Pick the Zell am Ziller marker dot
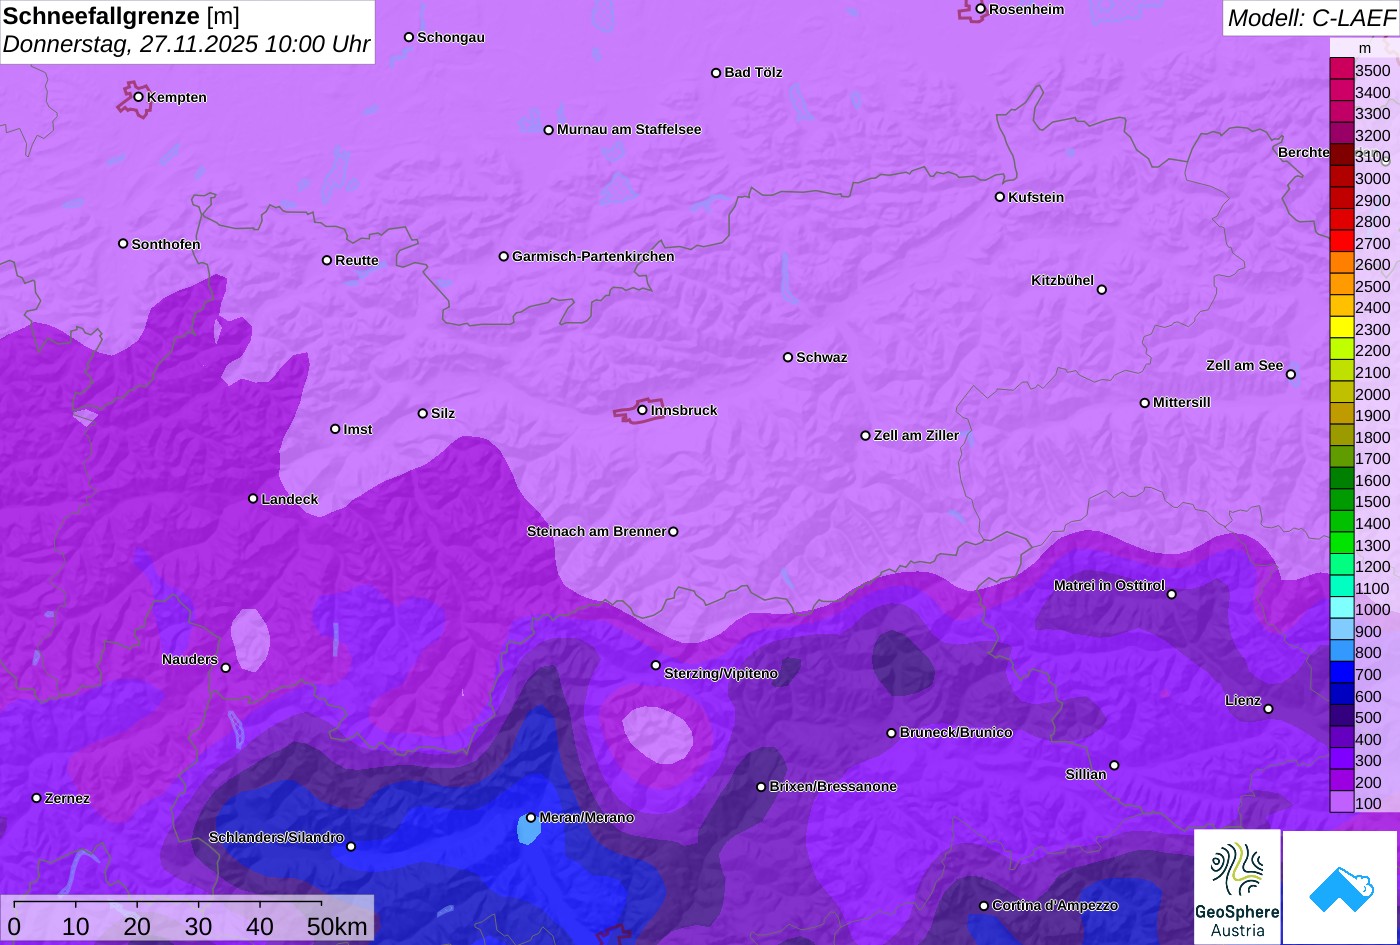The height and width of the screenshot is (945, 1400). click(x=866, y=435)
